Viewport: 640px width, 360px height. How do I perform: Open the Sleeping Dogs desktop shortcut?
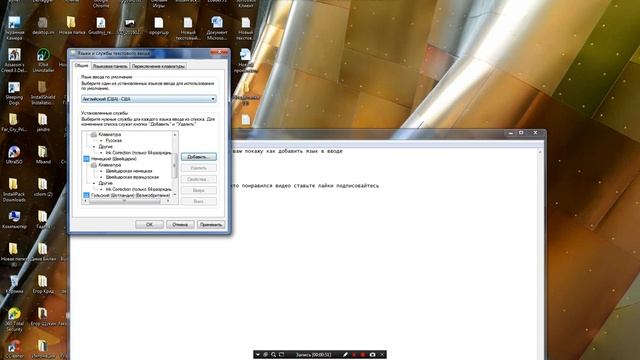pos(14,93)
